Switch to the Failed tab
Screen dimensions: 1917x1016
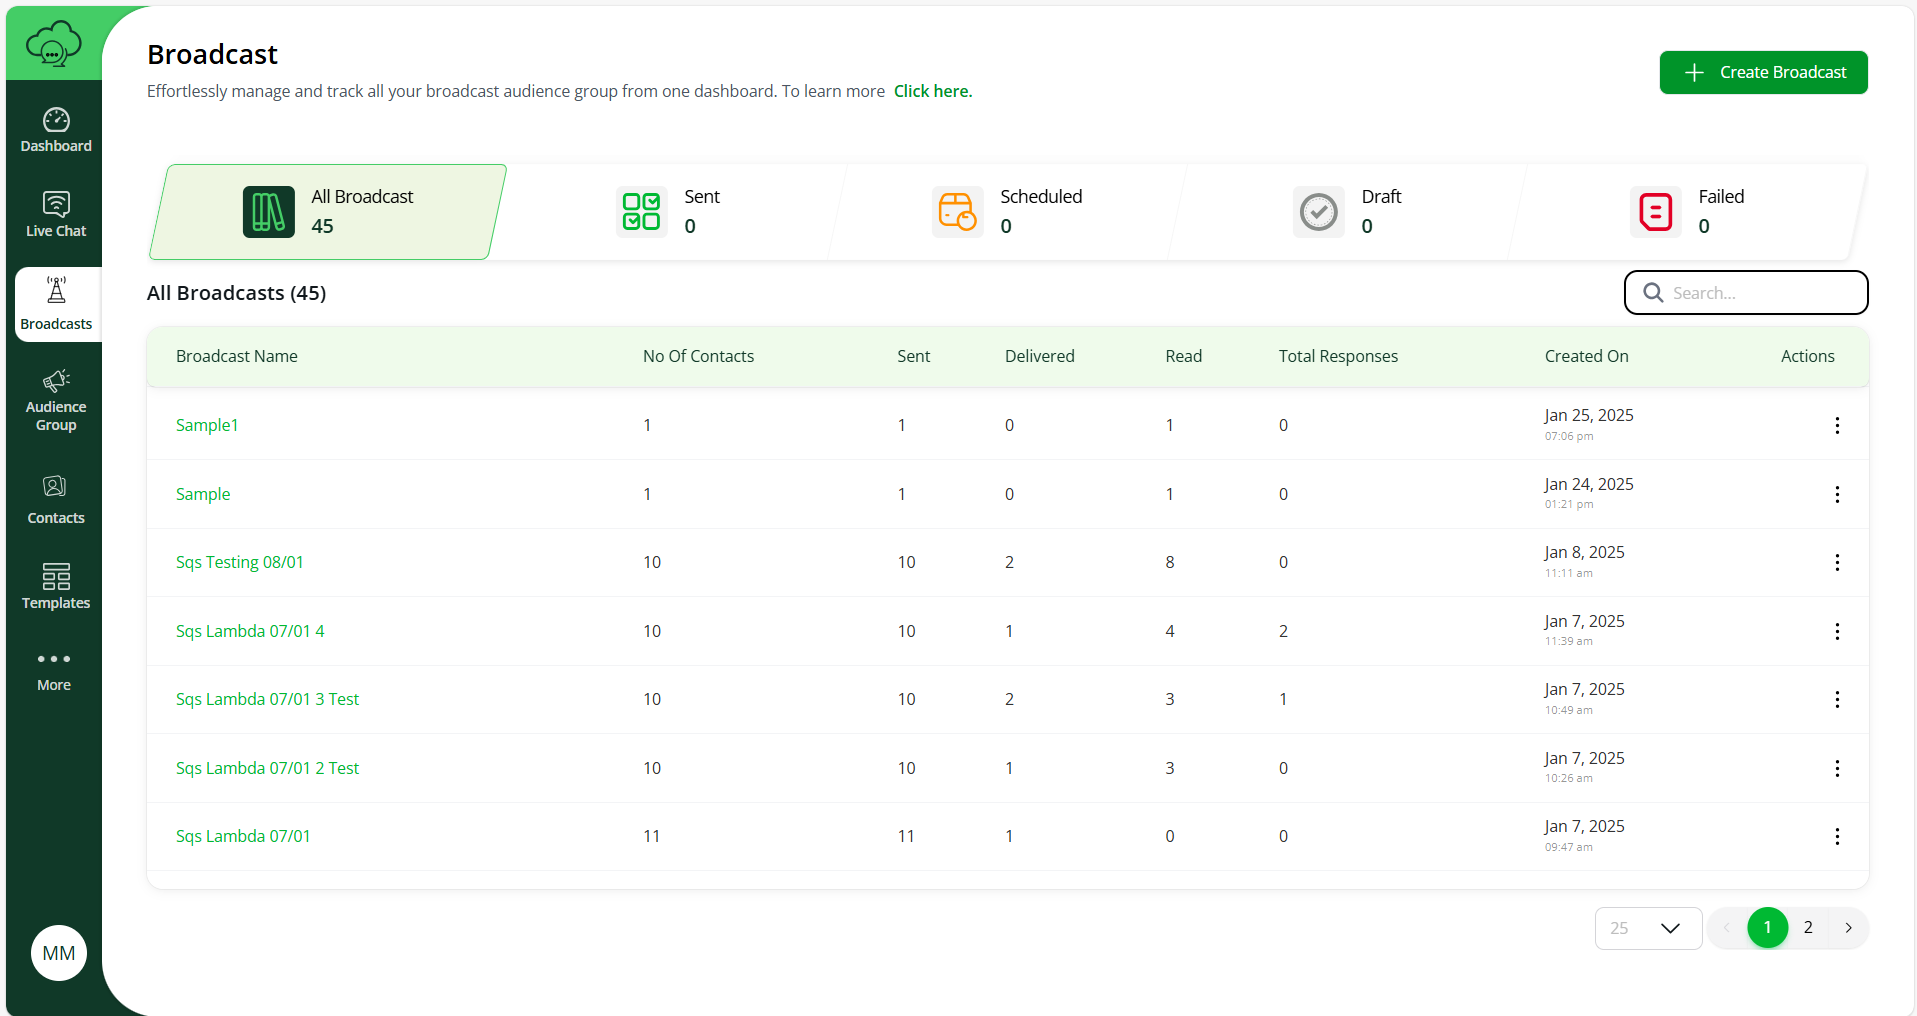(1688, 212)
